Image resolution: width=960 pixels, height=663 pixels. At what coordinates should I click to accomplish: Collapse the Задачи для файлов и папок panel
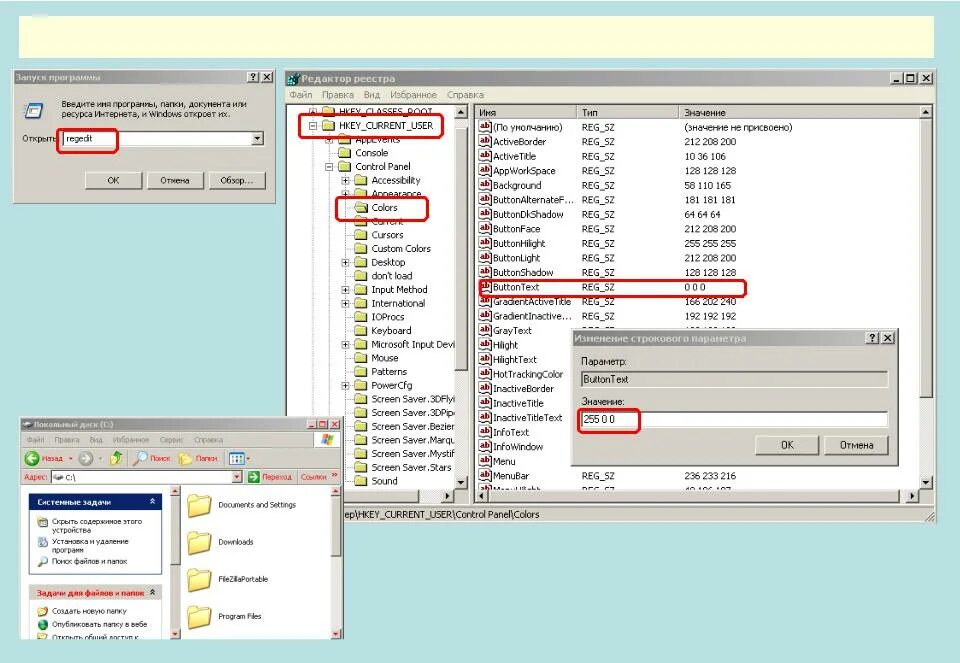click(152, 593)
